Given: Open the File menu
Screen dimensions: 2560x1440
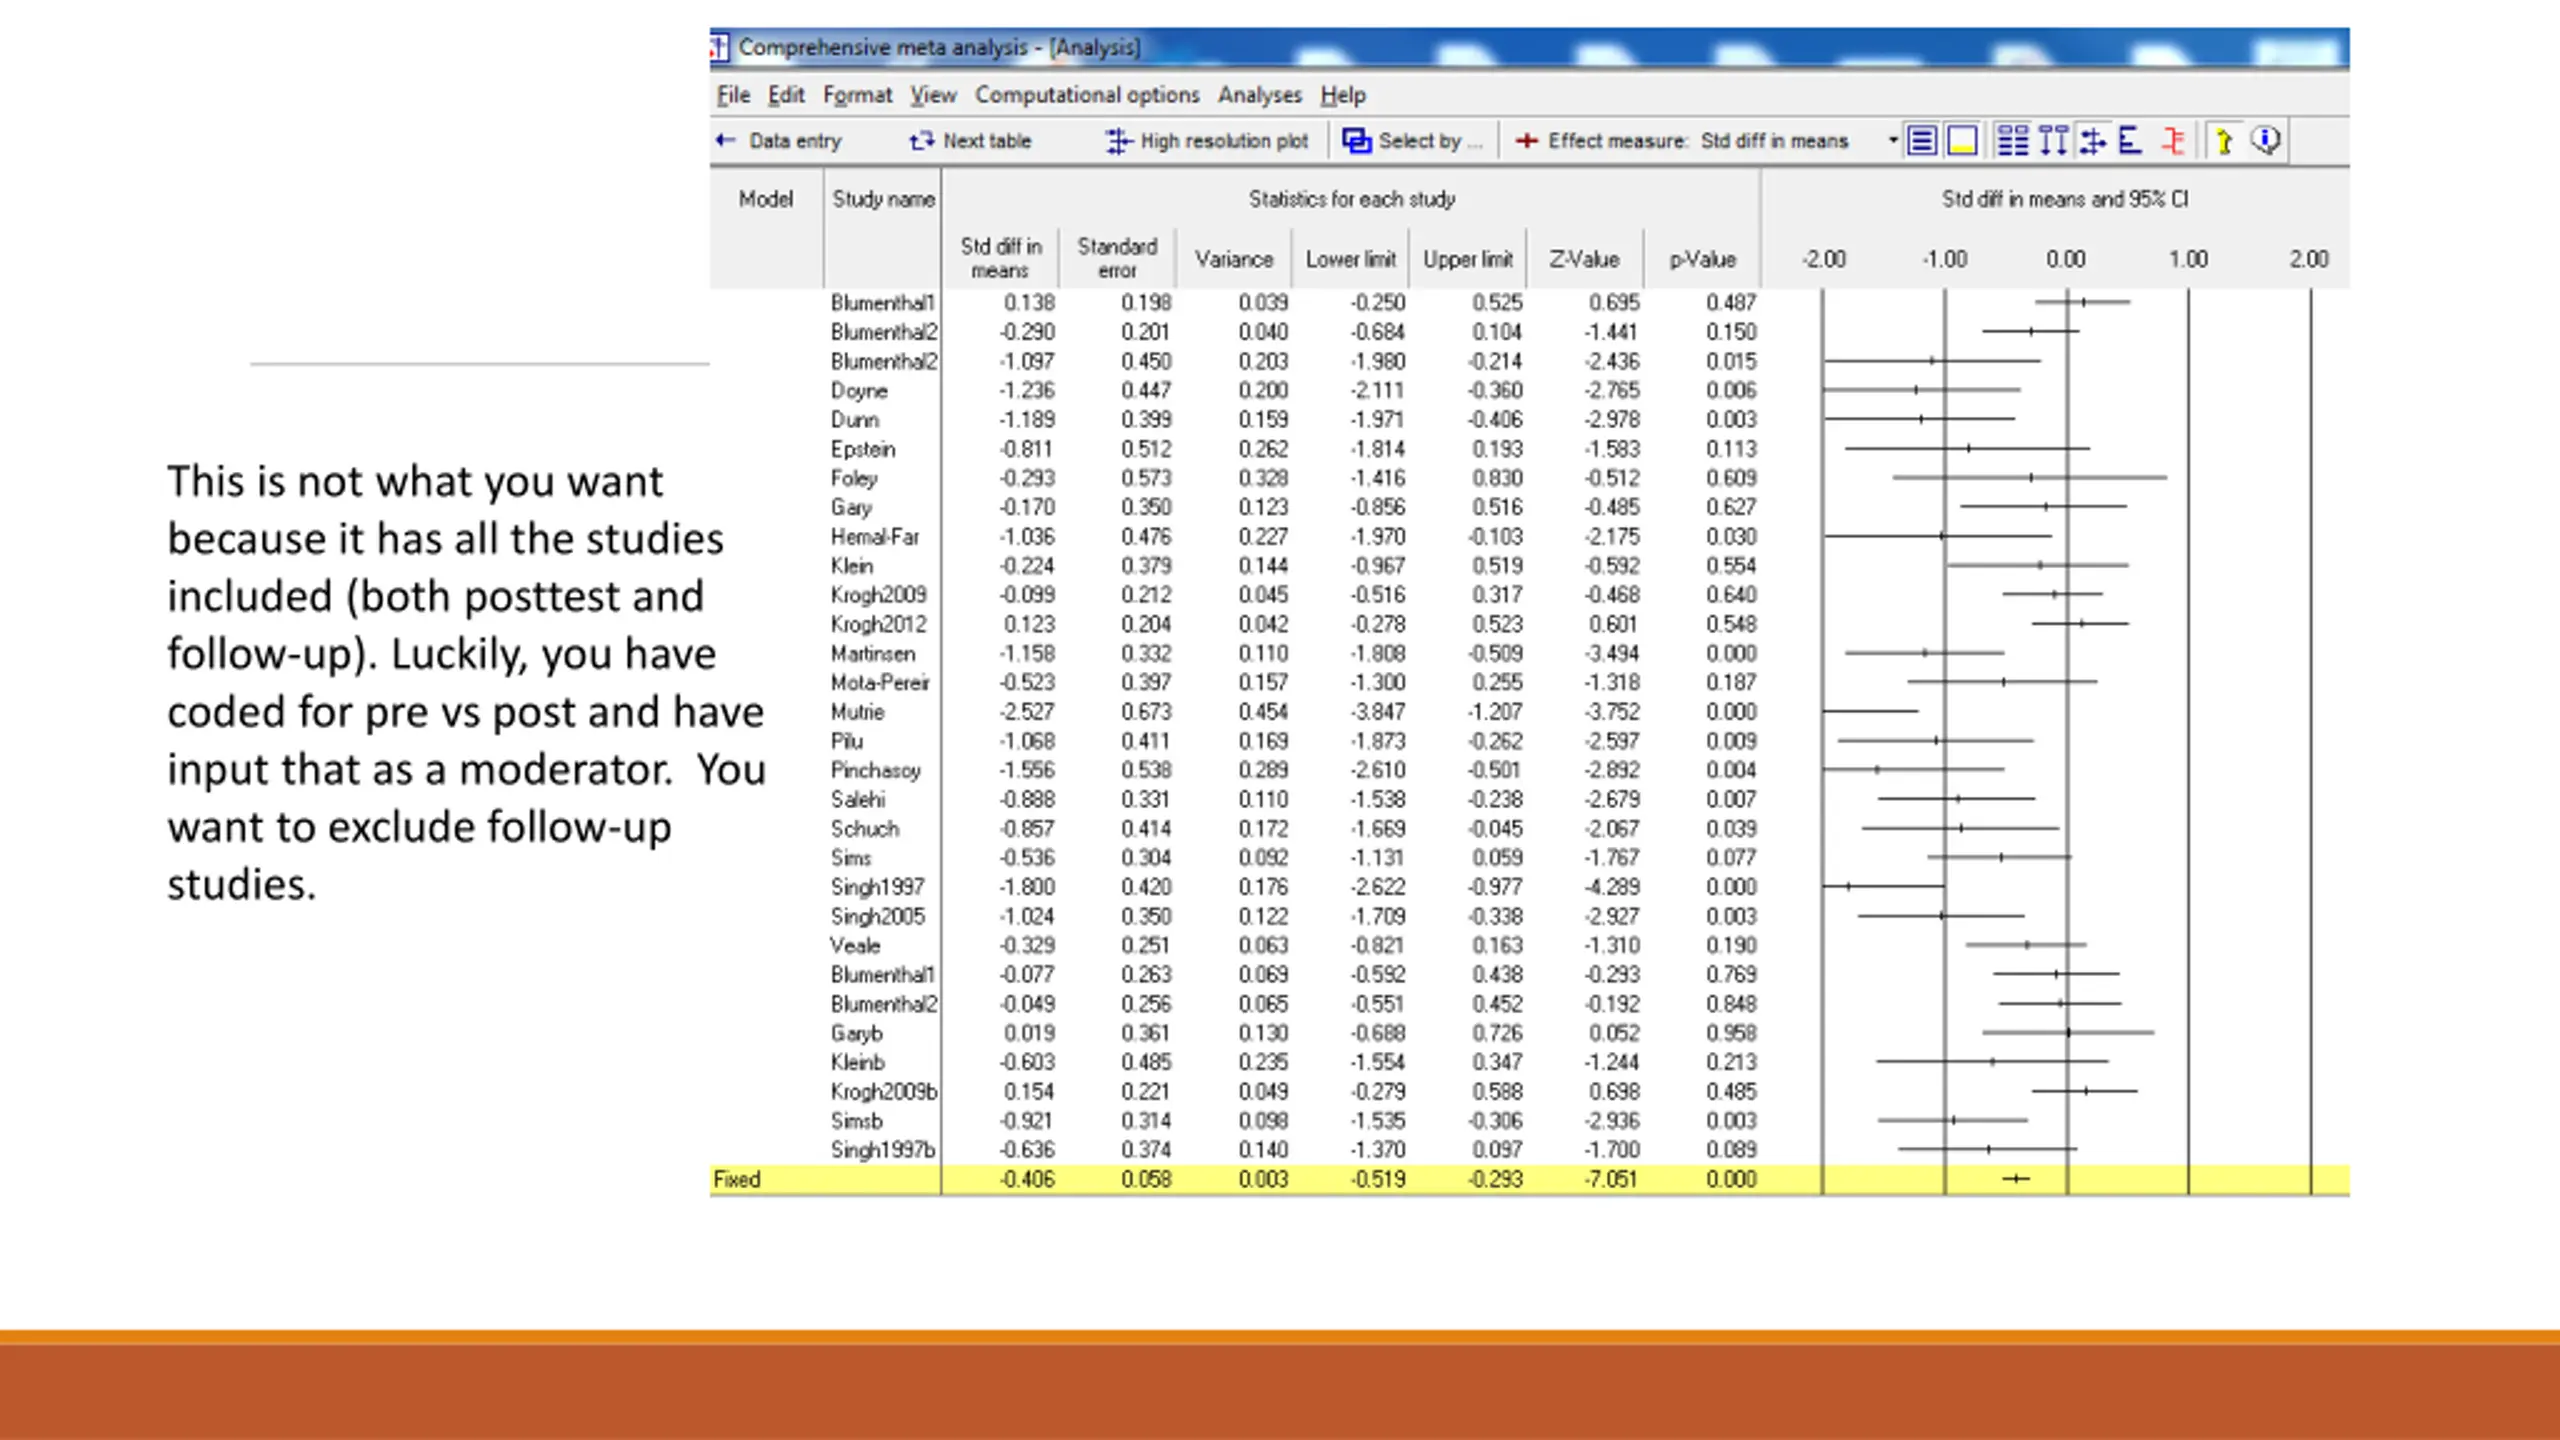Looking at the screenshot, I should coord(733,95).
